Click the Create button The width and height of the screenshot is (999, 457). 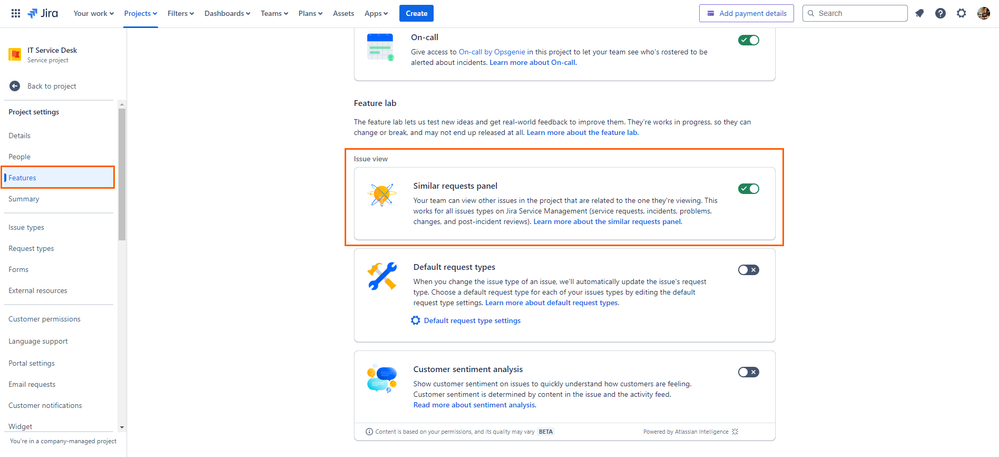click(416, 13)
